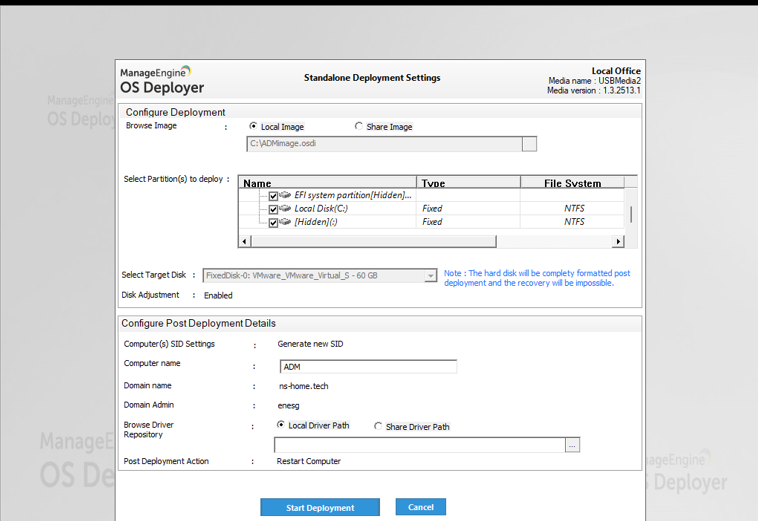Click the Restart Computer post deployment action
The height and width of the screenshot is (521, 758).
[308, 461]
